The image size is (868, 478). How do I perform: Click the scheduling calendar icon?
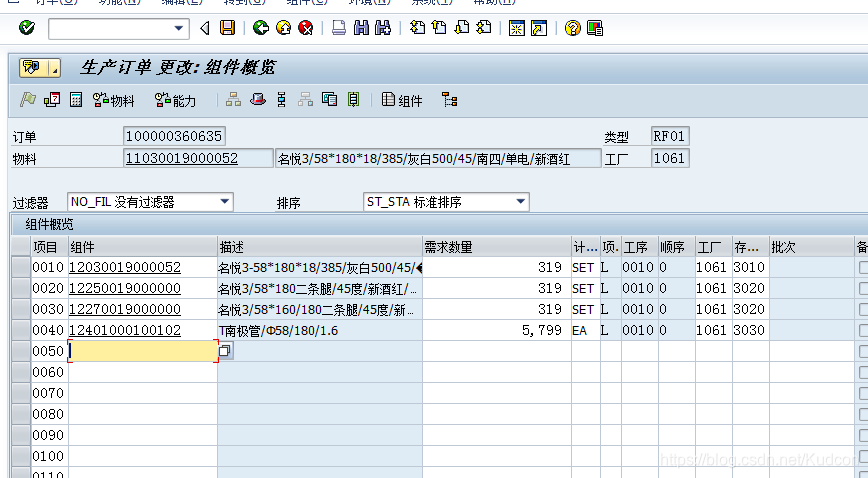pyautogui.click(x=52, y=100)
